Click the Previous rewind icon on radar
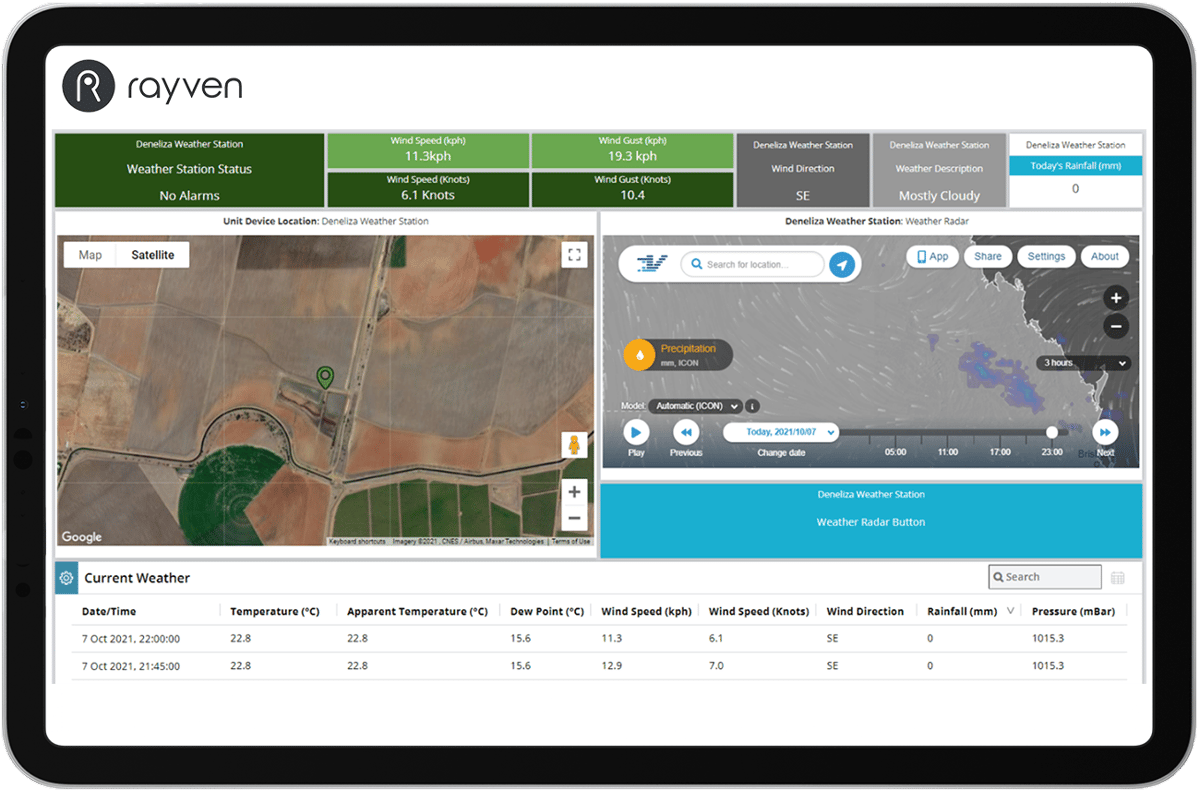The width and height of the screenshot is (1200, 791). pyautogui.click(x=686, y=432)
